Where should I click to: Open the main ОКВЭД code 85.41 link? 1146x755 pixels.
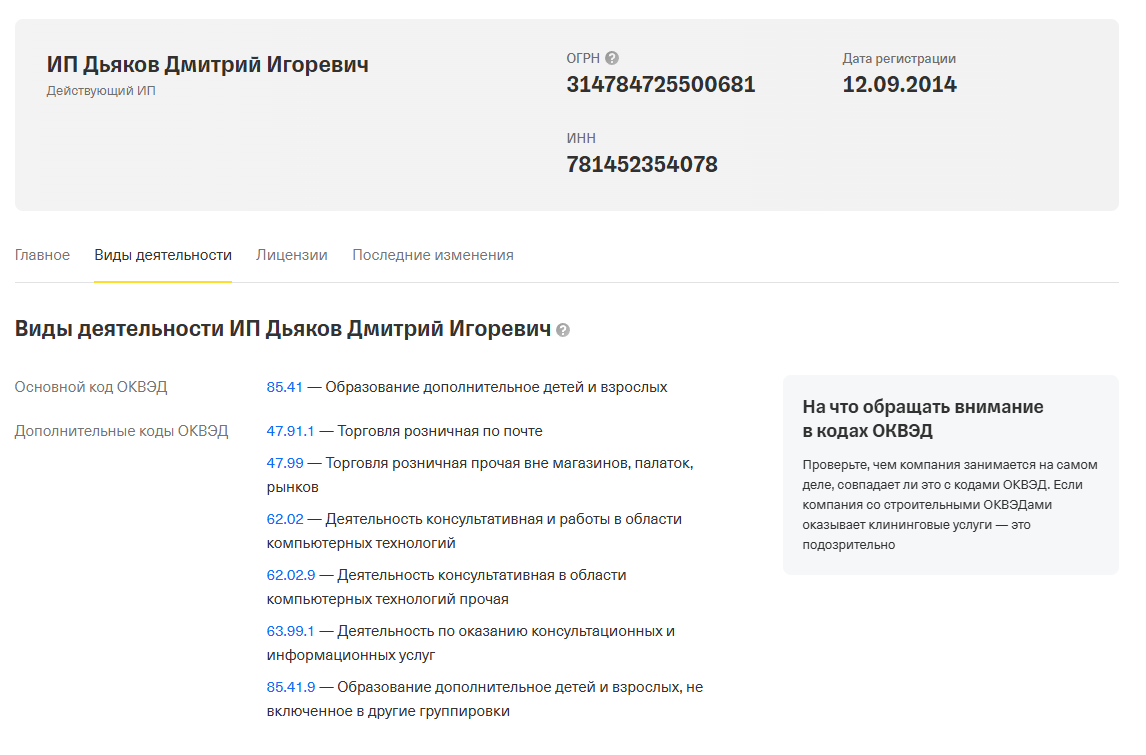(x=284, y=387)
